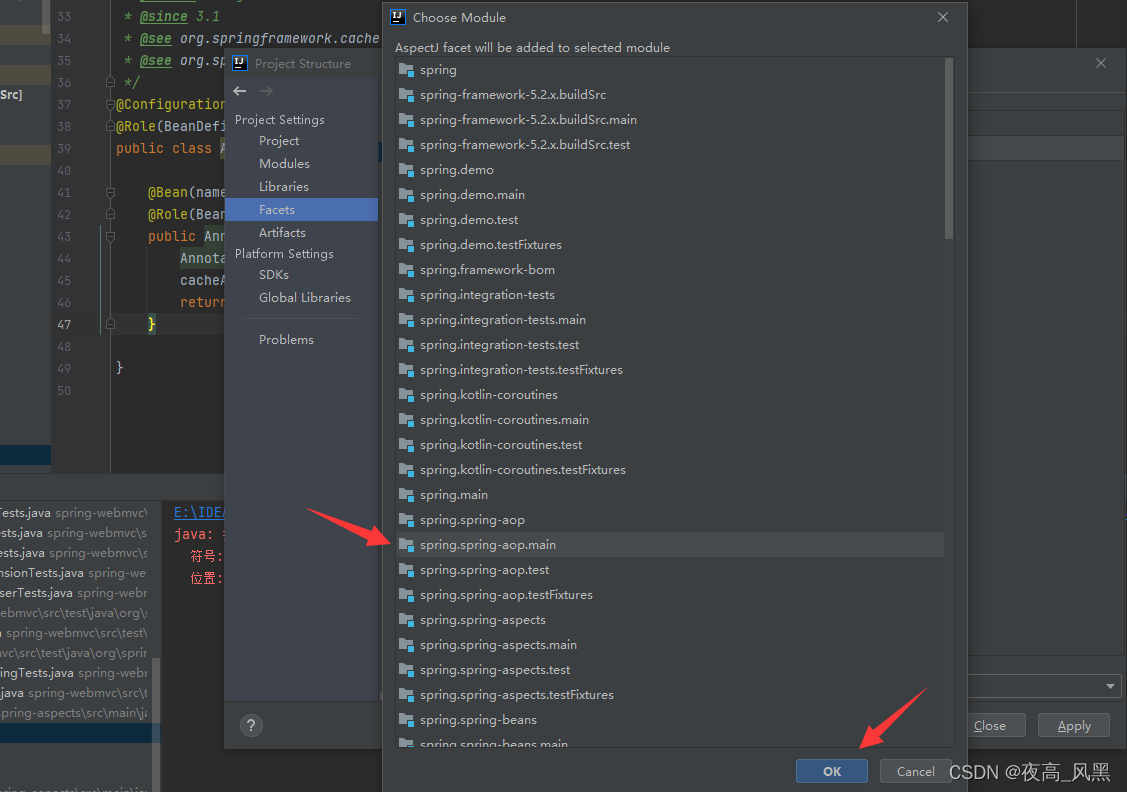Image resolution: width=1127 pixels, height=792 pixels.
Task: Open dropdown at Project Structure bottom right
Action: (1110, 686)
